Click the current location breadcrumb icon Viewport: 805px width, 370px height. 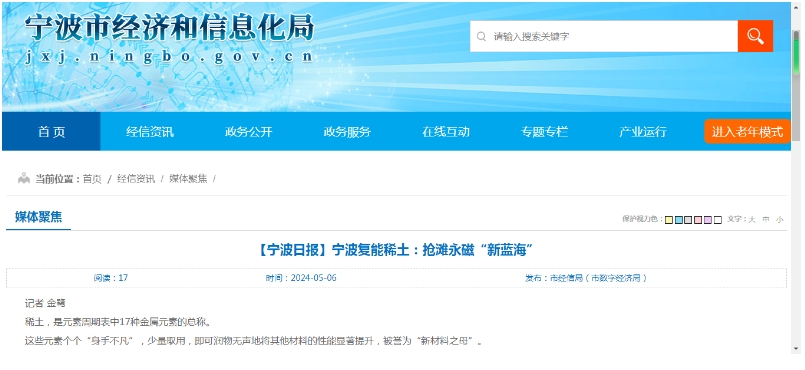(24, 179)
